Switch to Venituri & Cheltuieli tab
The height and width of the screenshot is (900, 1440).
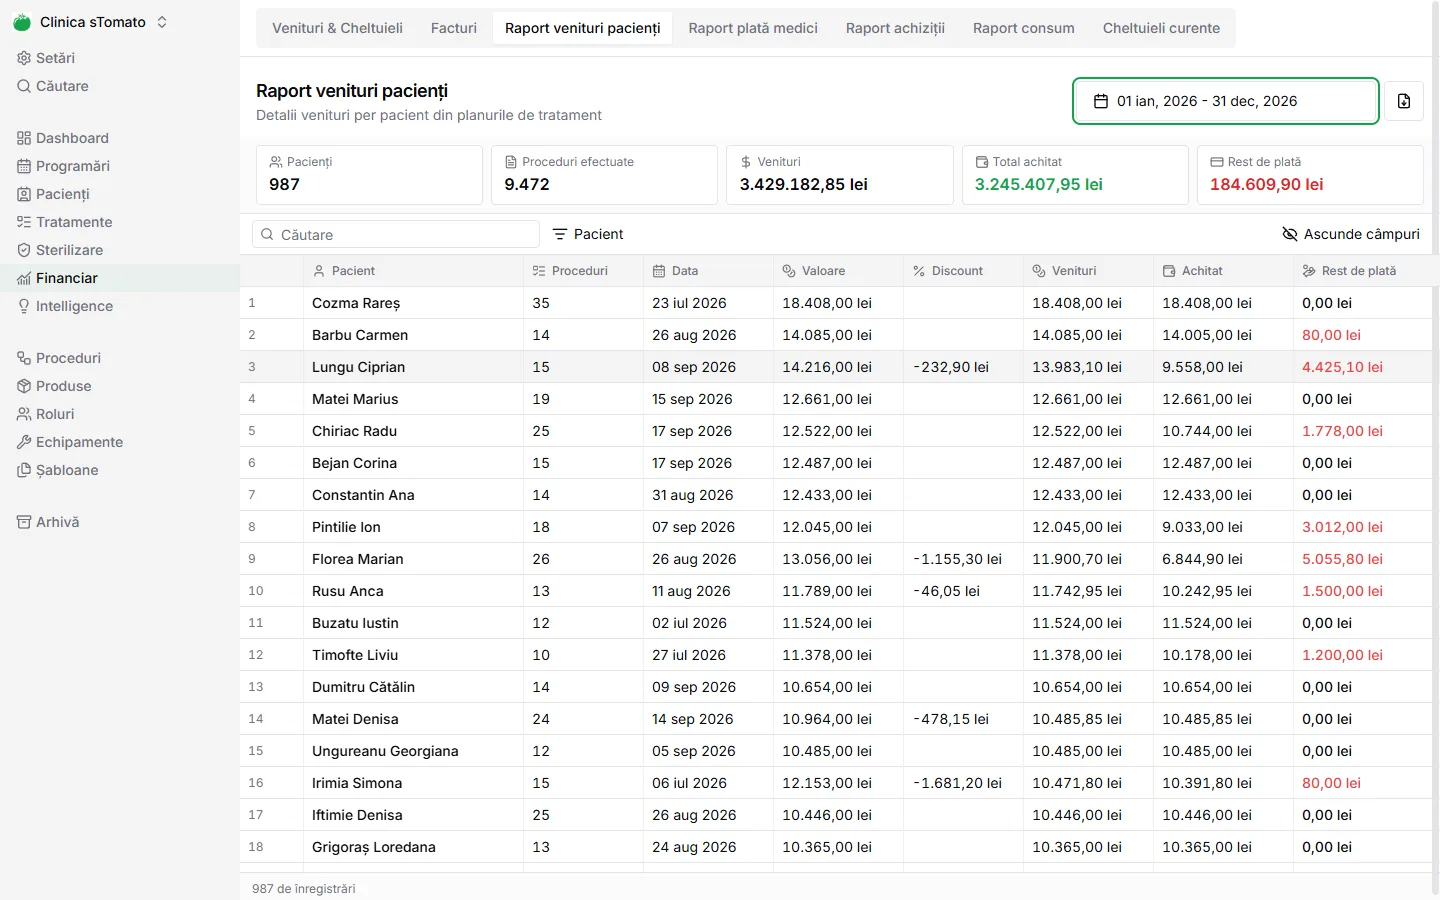pos(337,28)
